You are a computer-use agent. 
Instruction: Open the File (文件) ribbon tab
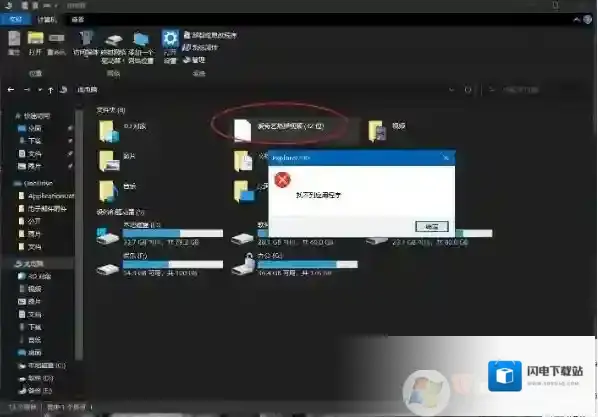coord(16,19)
